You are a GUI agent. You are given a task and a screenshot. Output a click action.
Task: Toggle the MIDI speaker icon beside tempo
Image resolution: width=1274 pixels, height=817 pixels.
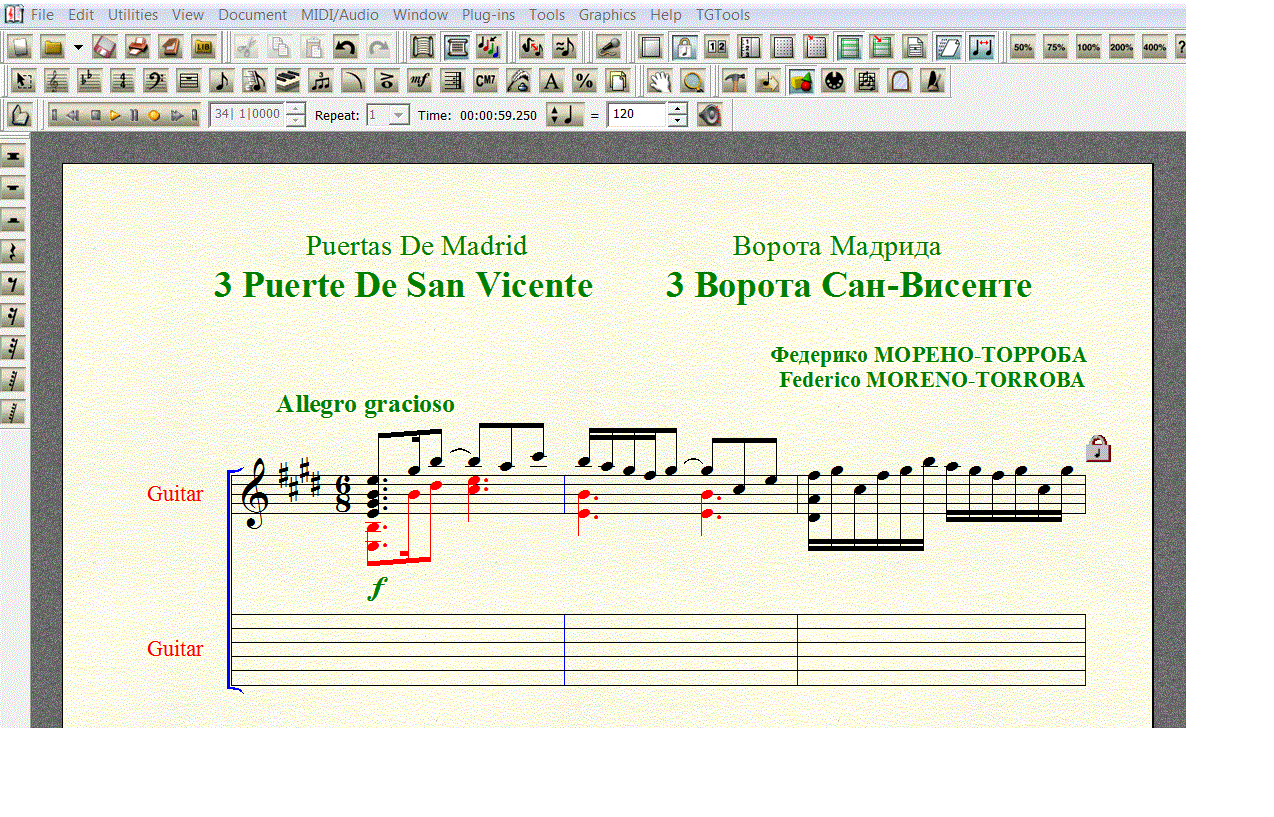pyautogui.click(x=709, y=115)
